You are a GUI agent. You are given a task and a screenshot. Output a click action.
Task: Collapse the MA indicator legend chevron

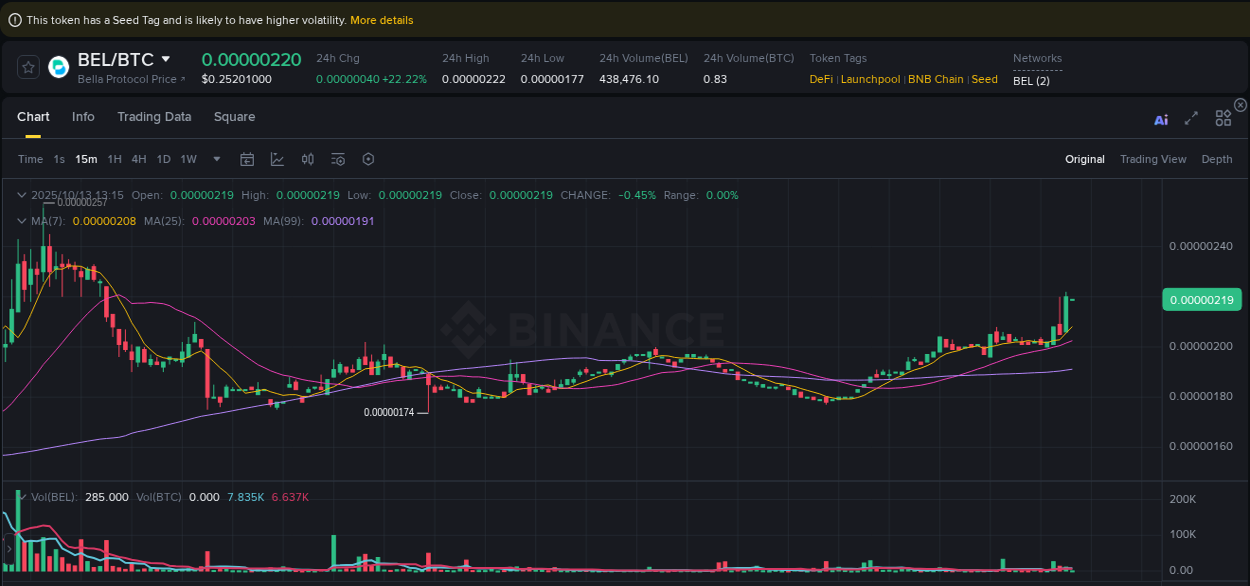22,221
